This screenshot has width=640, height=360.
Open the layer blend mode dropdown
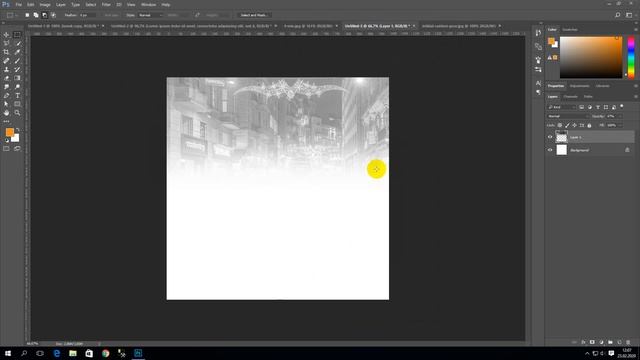(x=568, y=116)
